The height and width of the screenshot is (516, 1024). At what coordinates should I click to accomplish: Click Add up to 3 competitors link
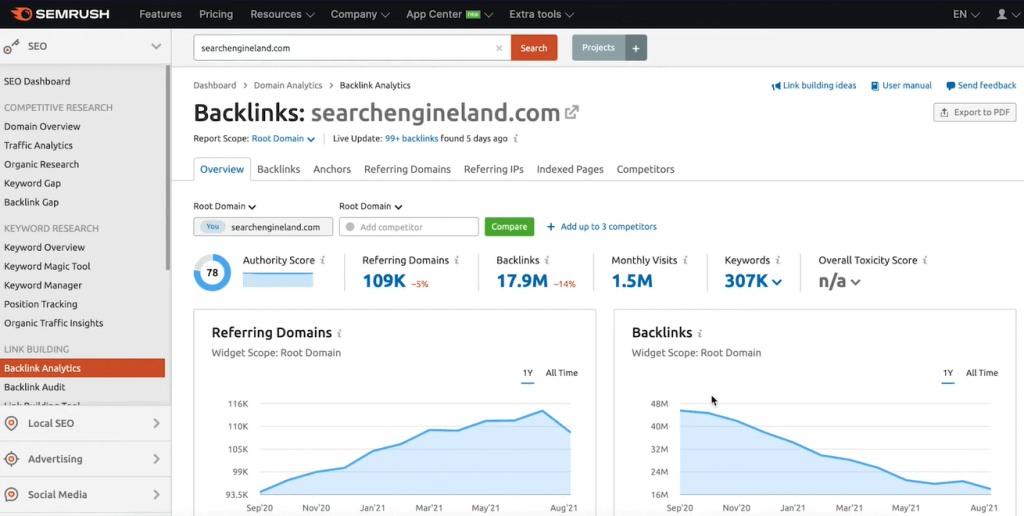pos(601,227)
